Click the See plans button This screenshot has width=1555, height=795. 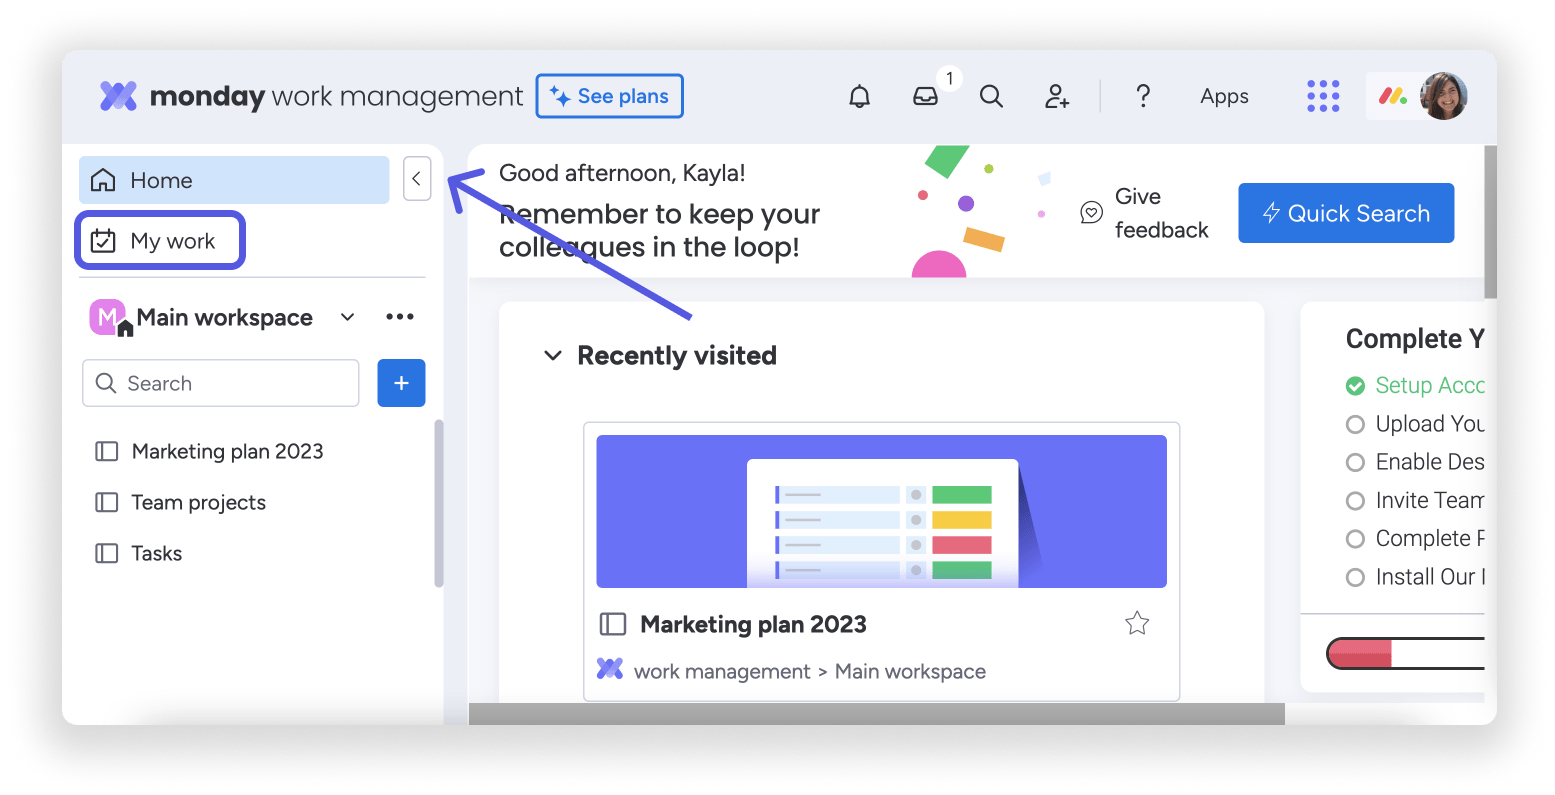coord(610,96)
